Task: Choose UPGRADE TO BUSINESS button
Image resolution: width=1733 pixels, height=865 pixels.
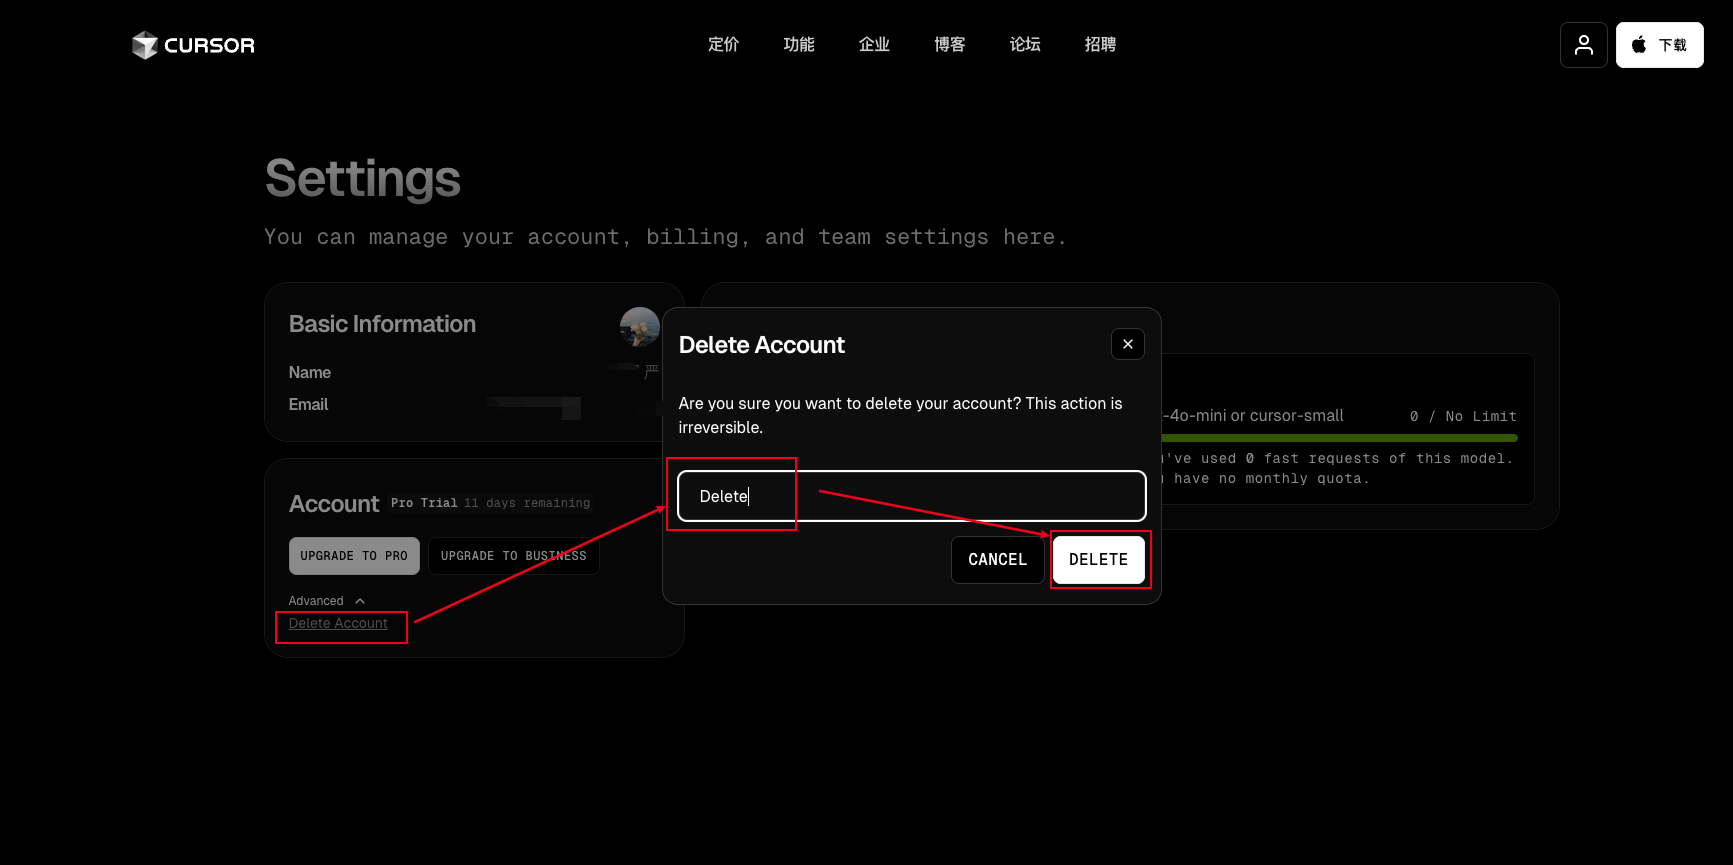Action: (513, 556)
